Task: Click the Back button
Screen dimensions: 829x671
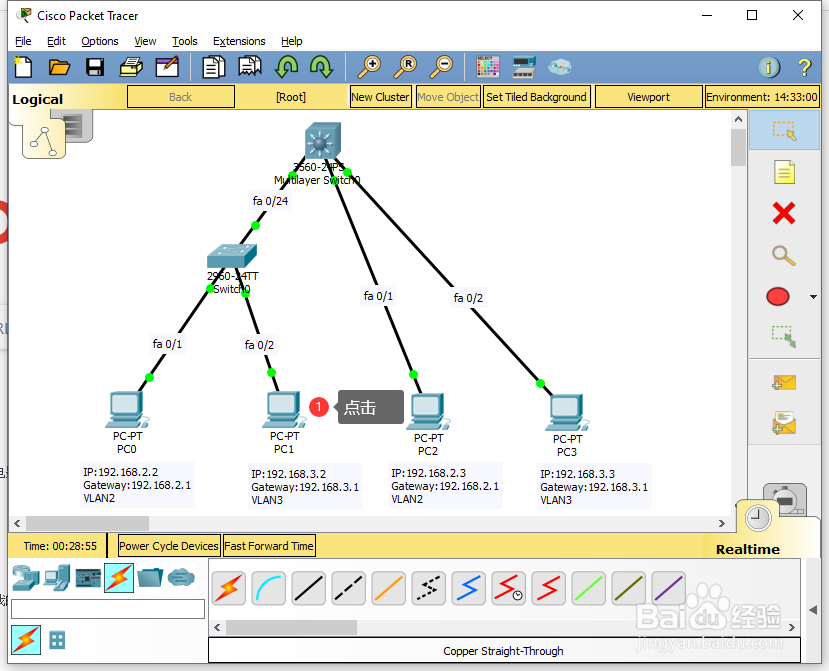Action: pos(181,97)
